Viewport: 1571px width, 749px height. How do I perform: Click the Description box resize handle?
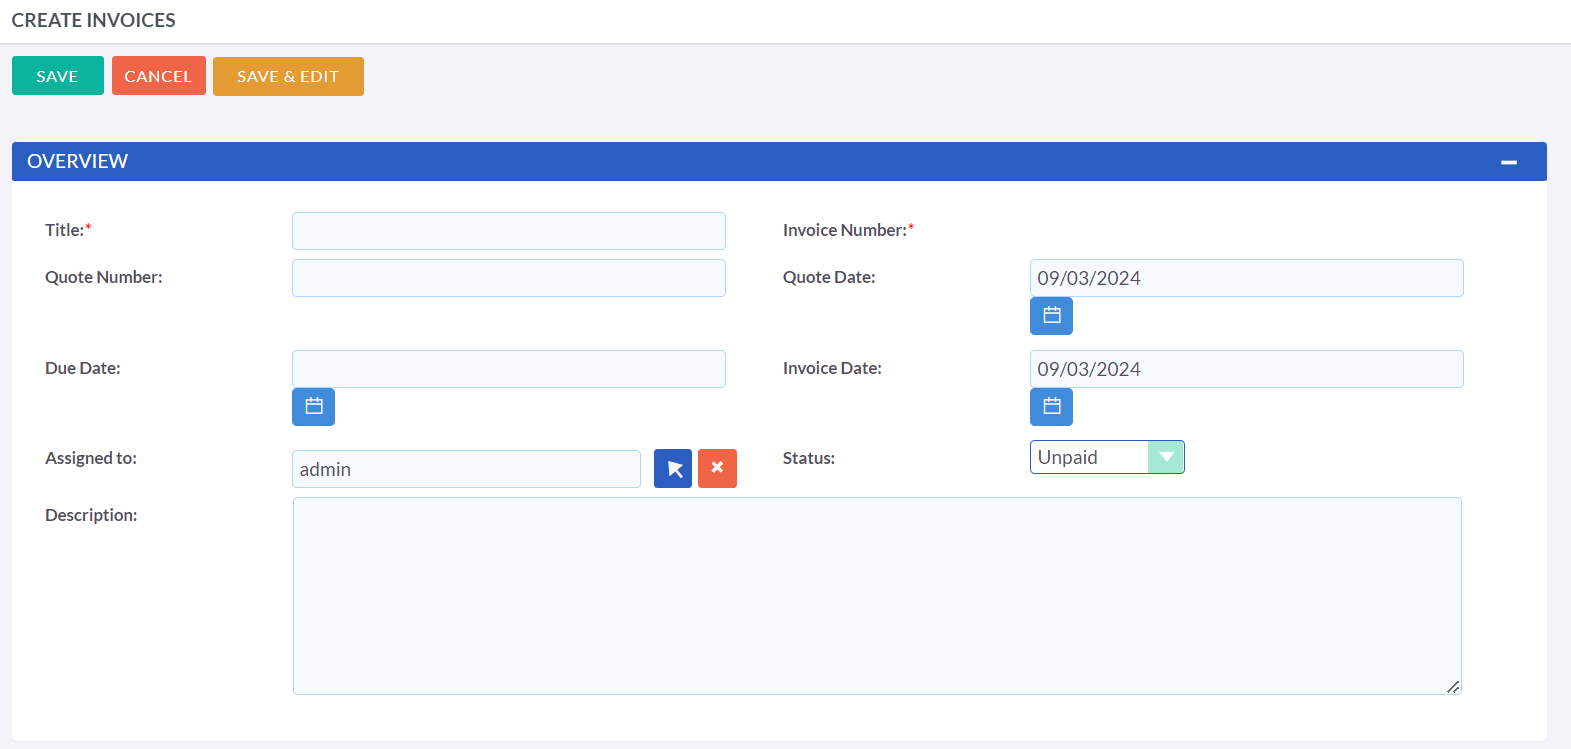[x=1453, y=687]
